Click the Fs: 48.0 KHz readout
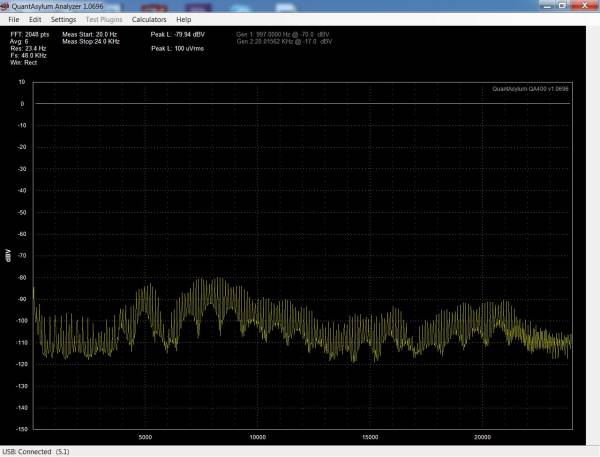Viewport: 600px width, 457px height. [x=28, y=55]
